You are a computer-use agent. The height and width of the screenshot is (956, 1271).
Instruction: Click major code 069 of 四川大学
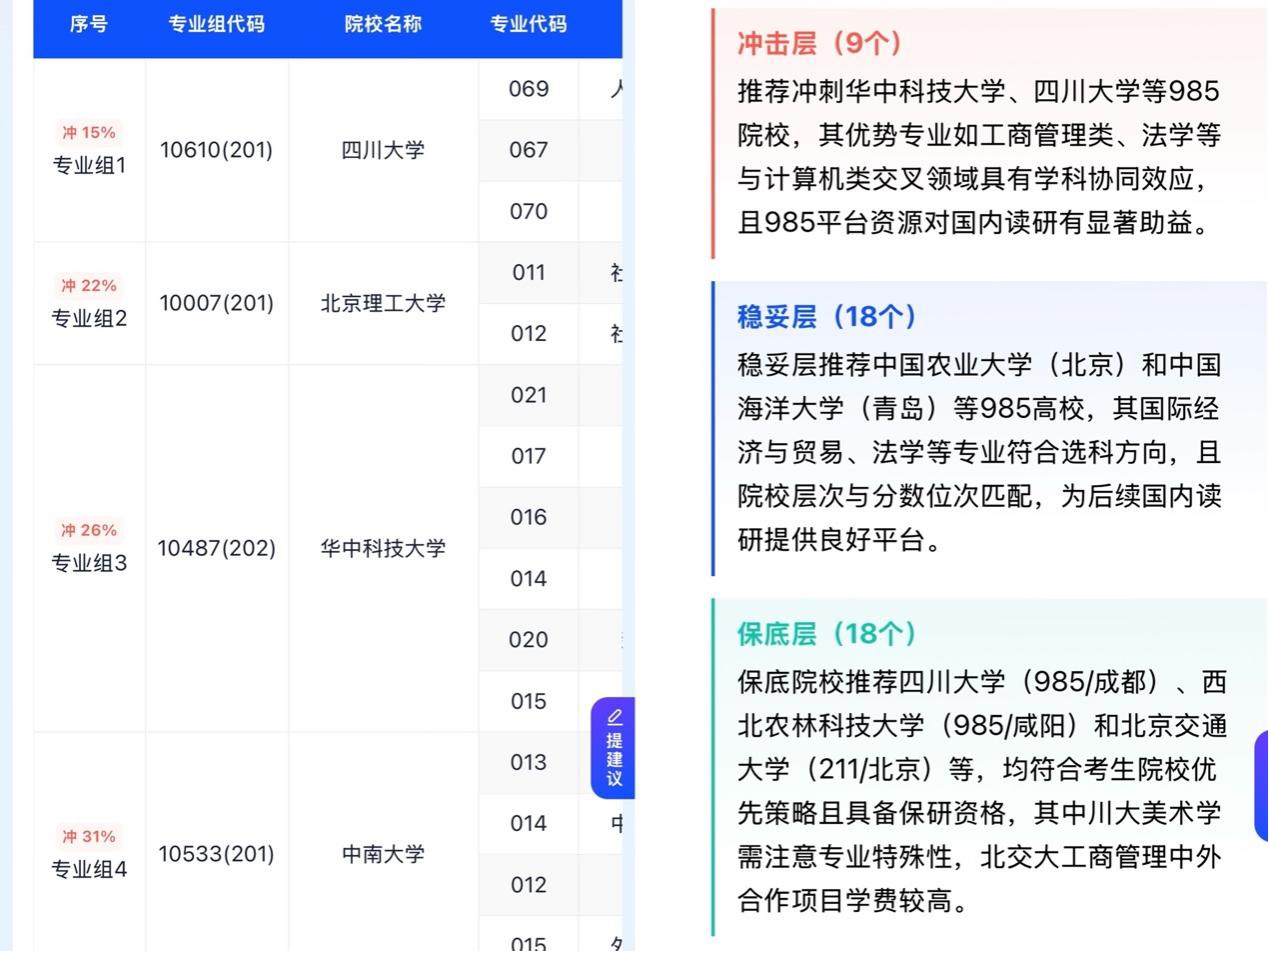click(x=528, y=89)
